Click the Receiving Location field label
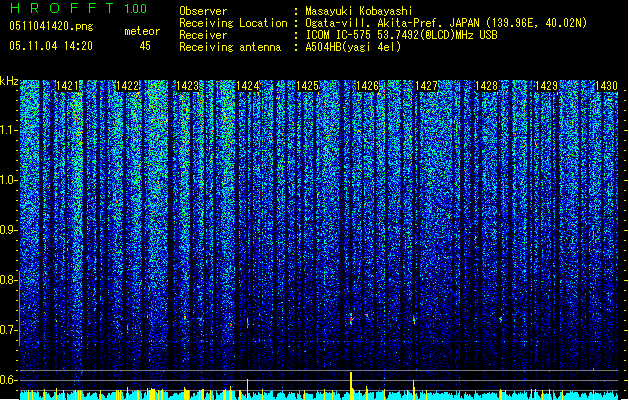 (233, 23)
